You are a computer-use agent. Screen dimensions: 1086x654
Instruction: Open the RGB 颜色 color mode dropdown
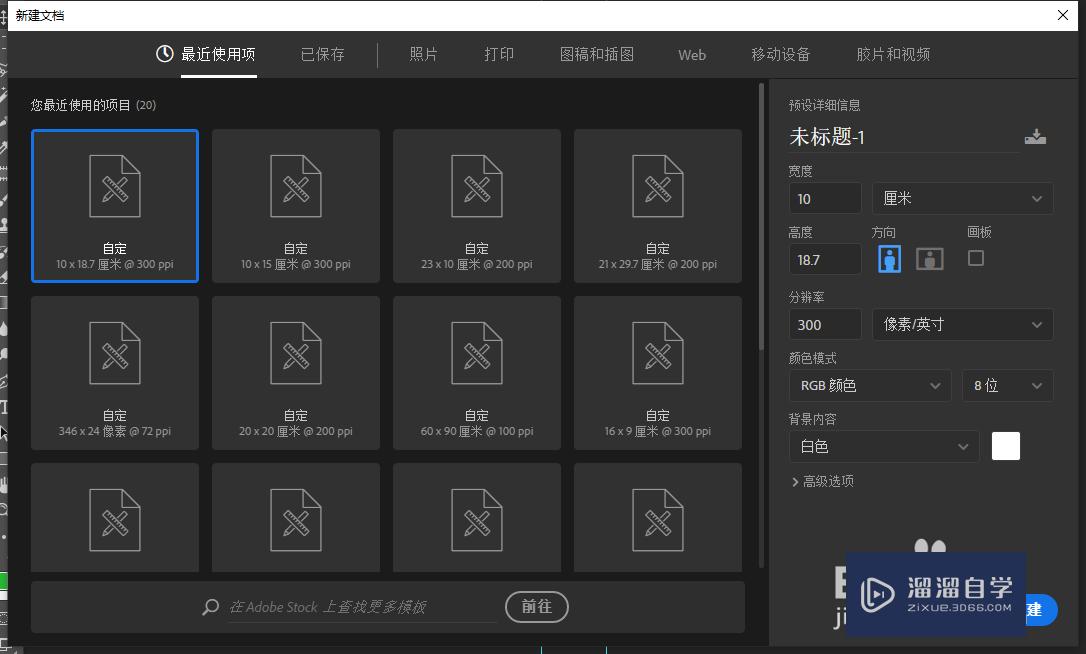(869, 385)
